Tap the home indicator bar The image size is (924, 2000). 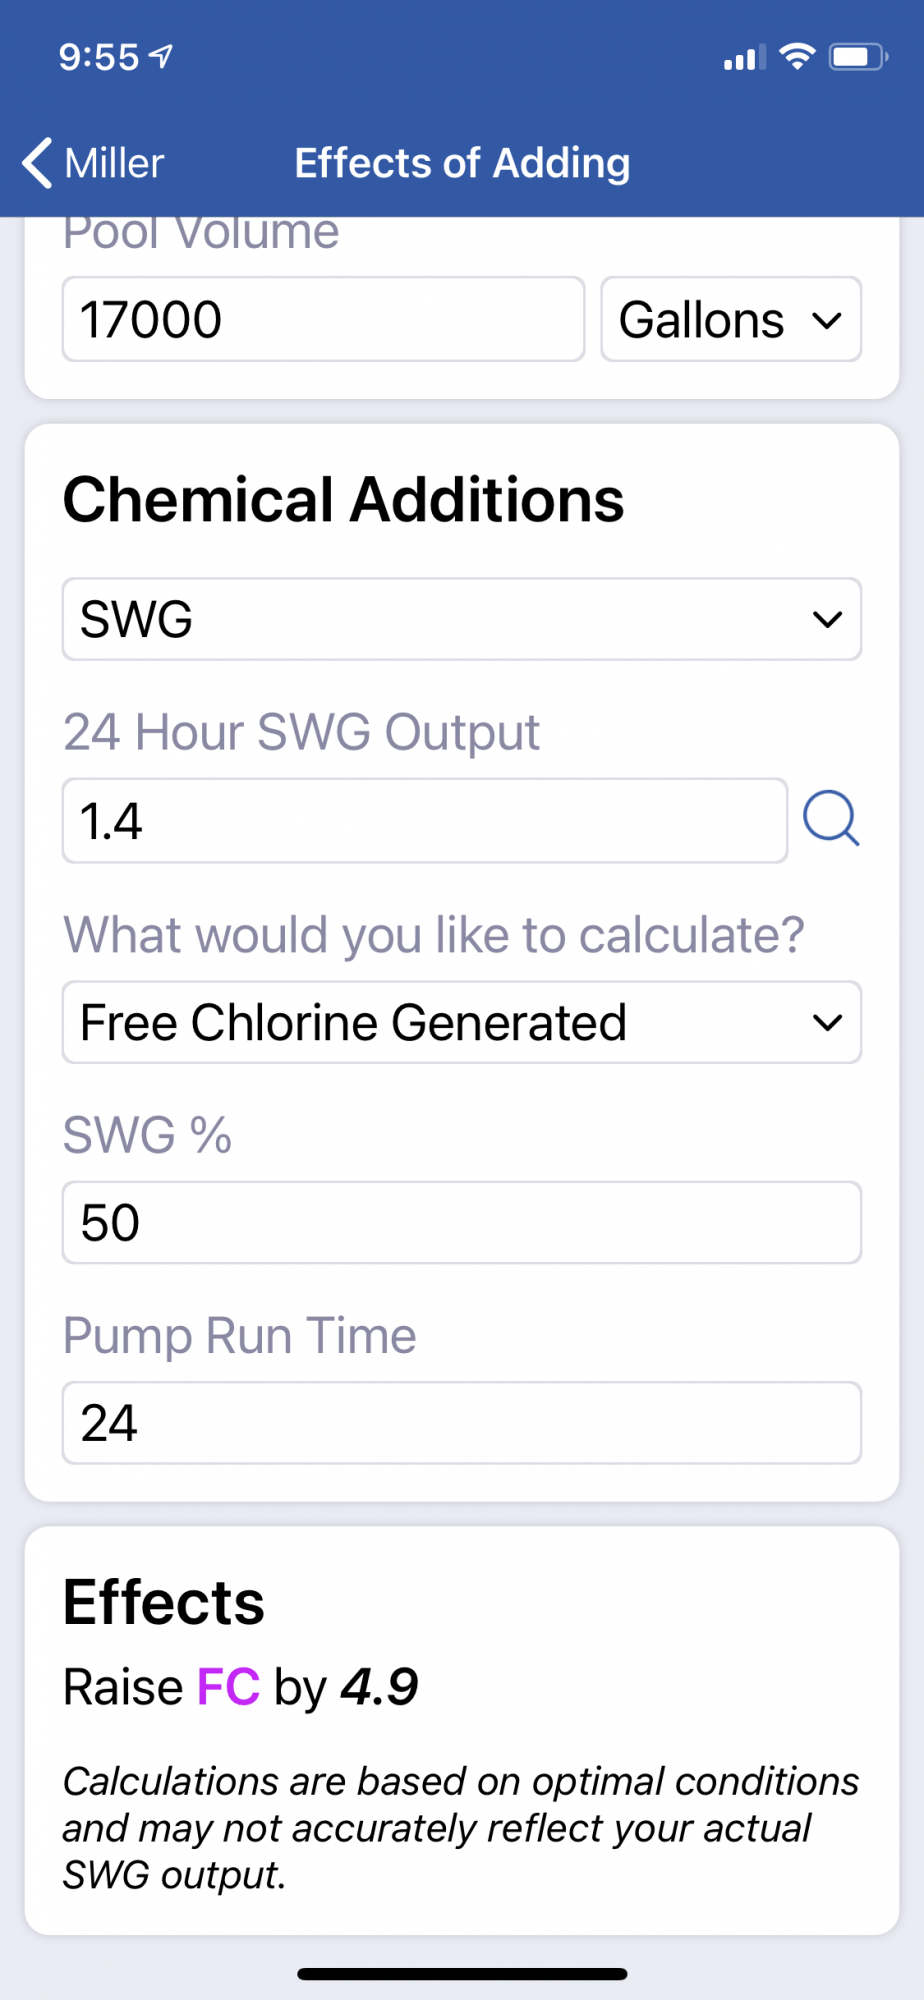[462, 1974]
